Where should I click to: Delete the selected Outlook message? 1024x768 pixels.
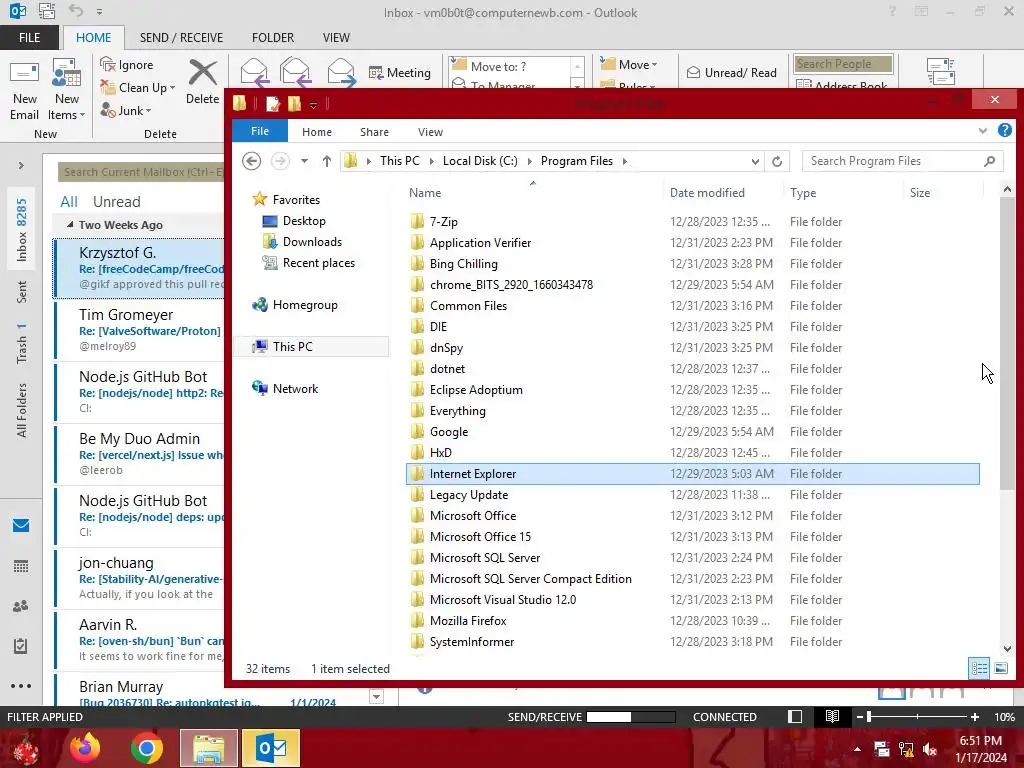[202, 82]
